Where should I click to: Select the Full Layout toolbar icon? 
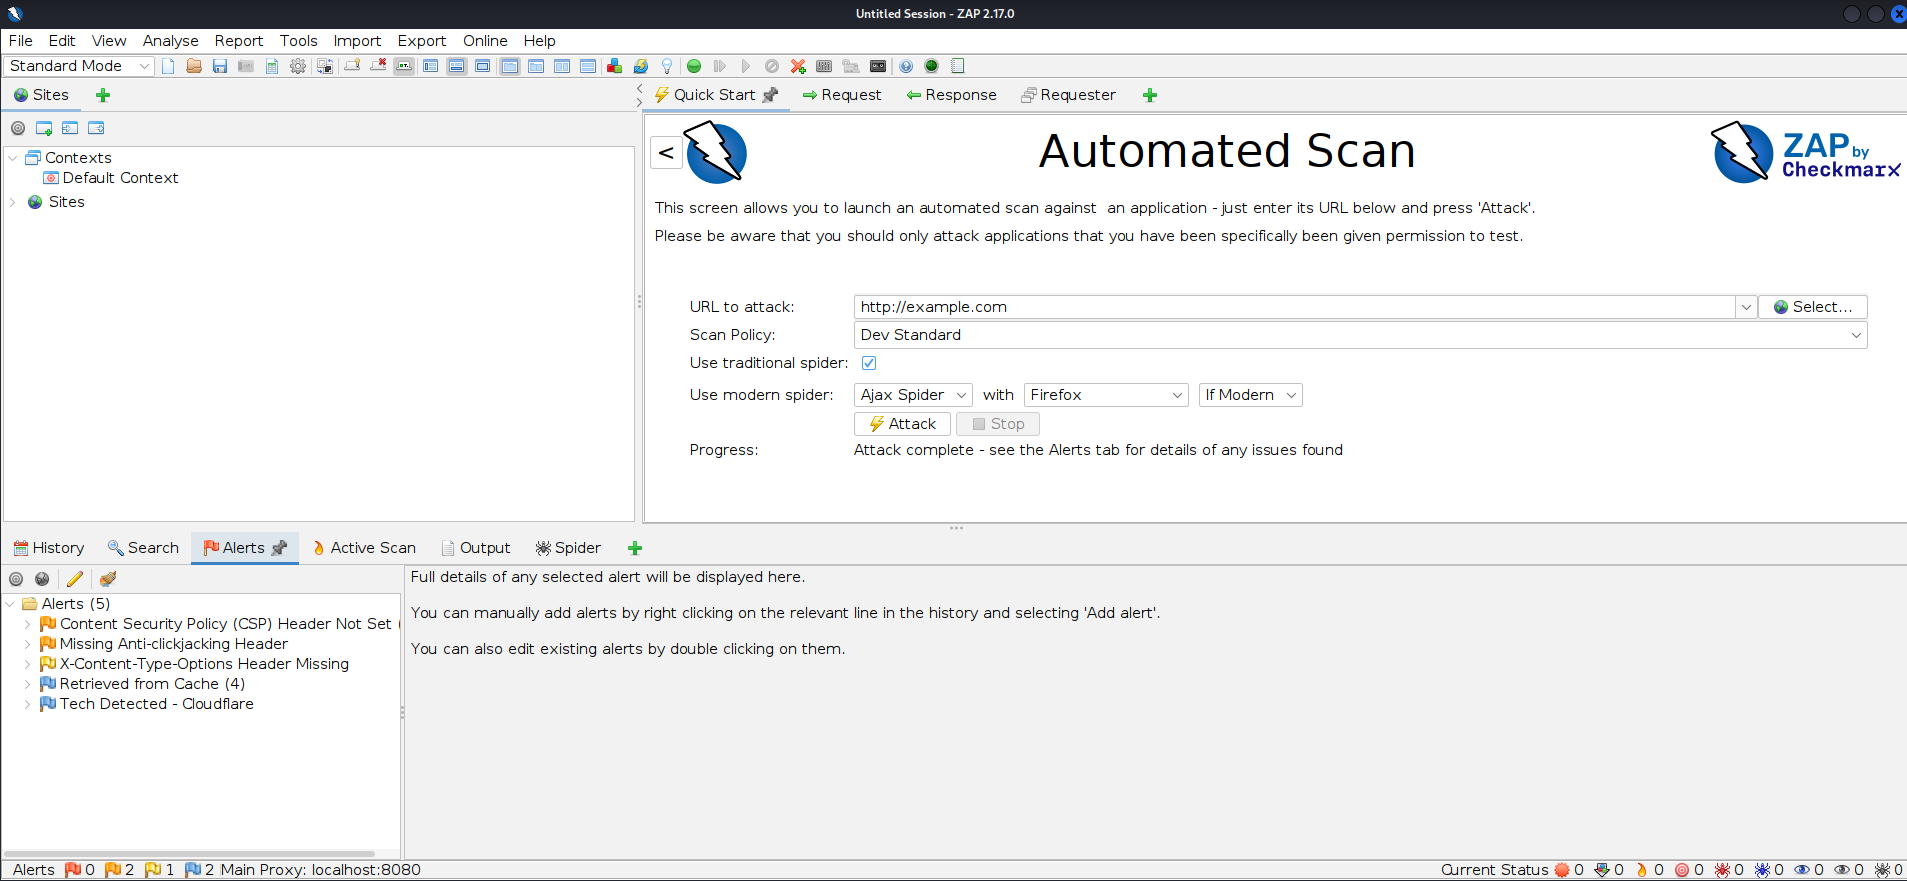click(482, 66)
